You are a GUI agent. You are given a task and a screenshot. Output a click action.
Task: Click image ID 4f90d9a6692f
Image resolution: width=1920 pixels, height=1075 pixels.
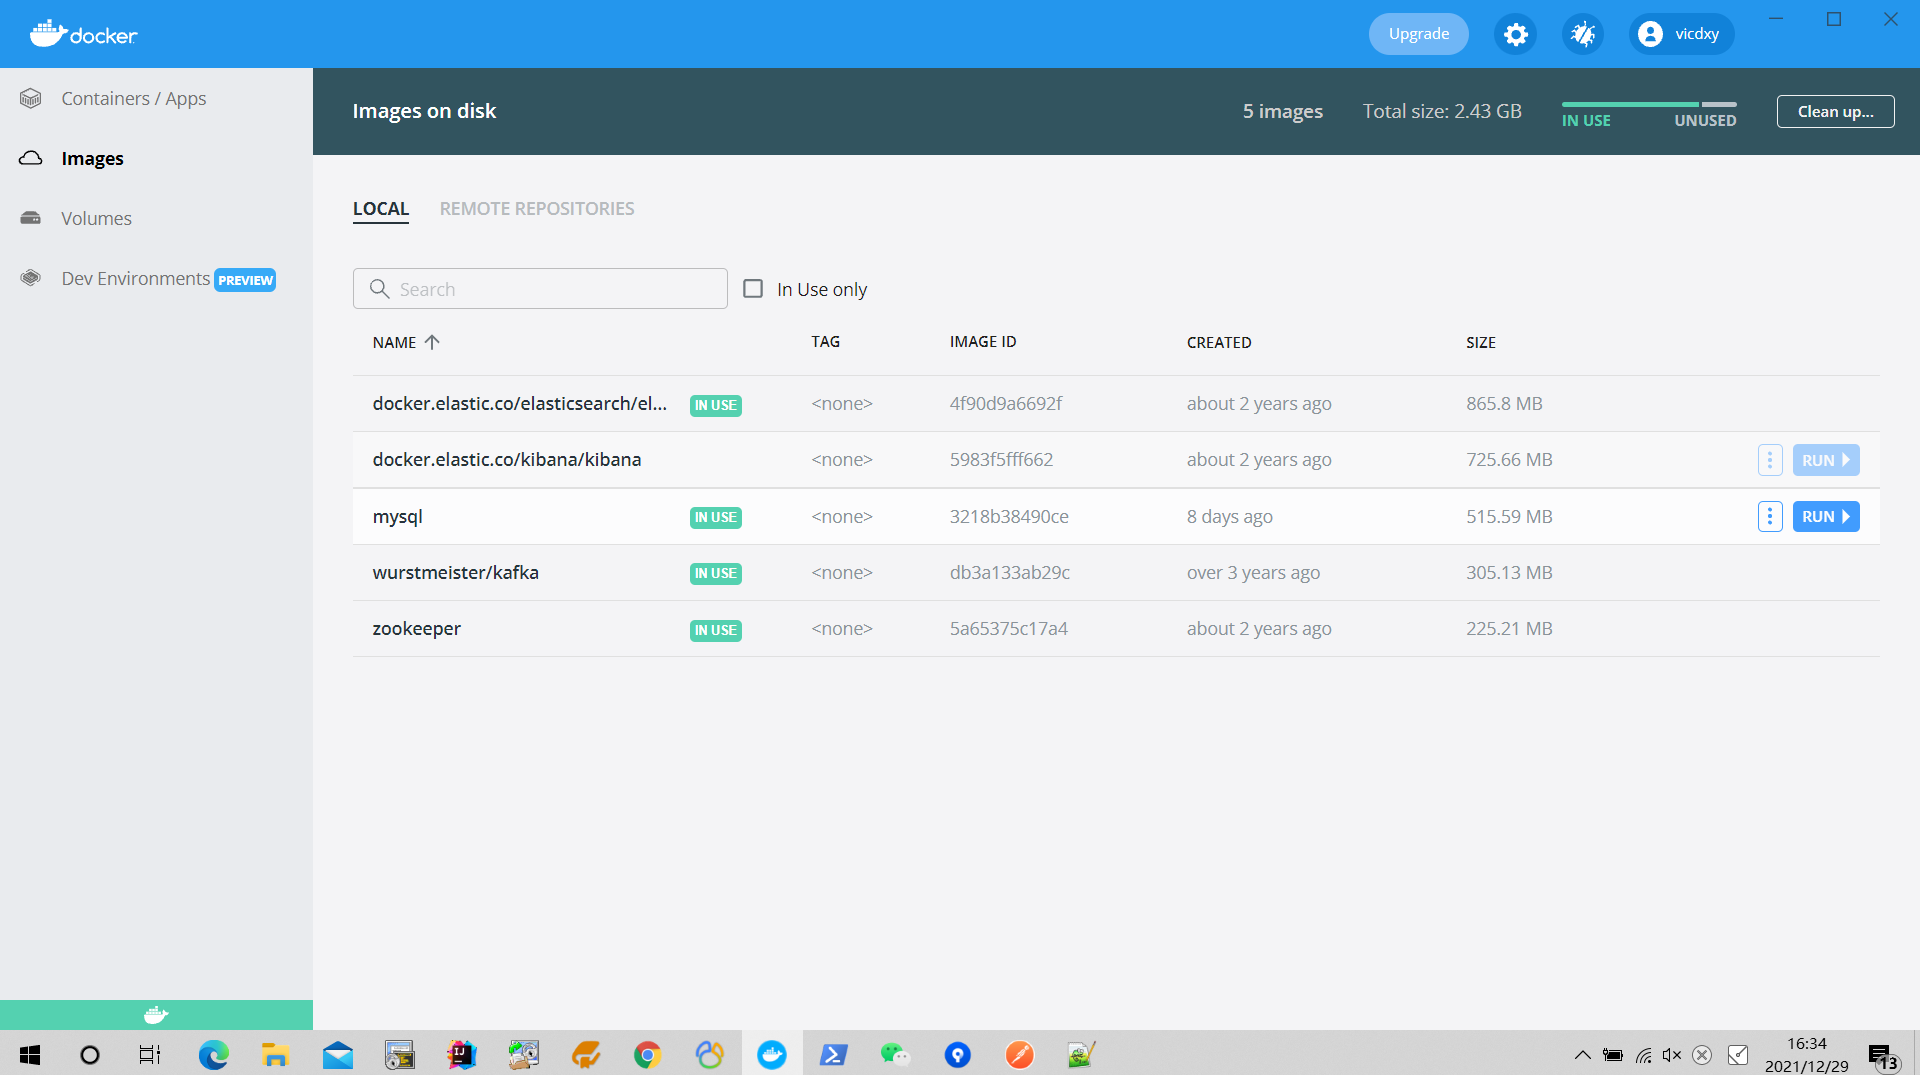click(1006, 404)
